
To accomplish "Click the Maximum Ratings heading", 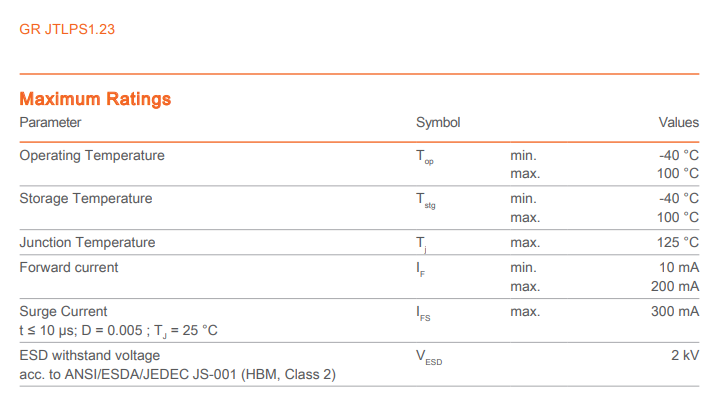I will coord(95,99).
